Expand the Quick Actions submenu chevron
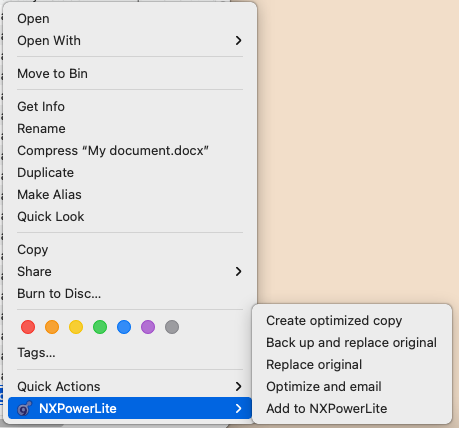Screen dimensions: 459x428 pyautogui.click(x=238, y=386)
